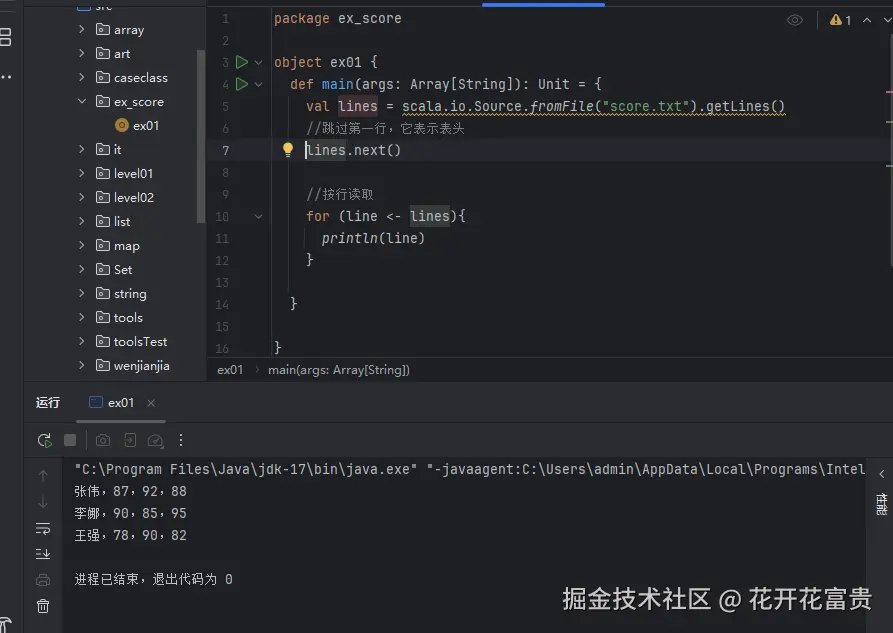
Task: Go to next highlighted problem arrow
Action: (x=887, y=21)
